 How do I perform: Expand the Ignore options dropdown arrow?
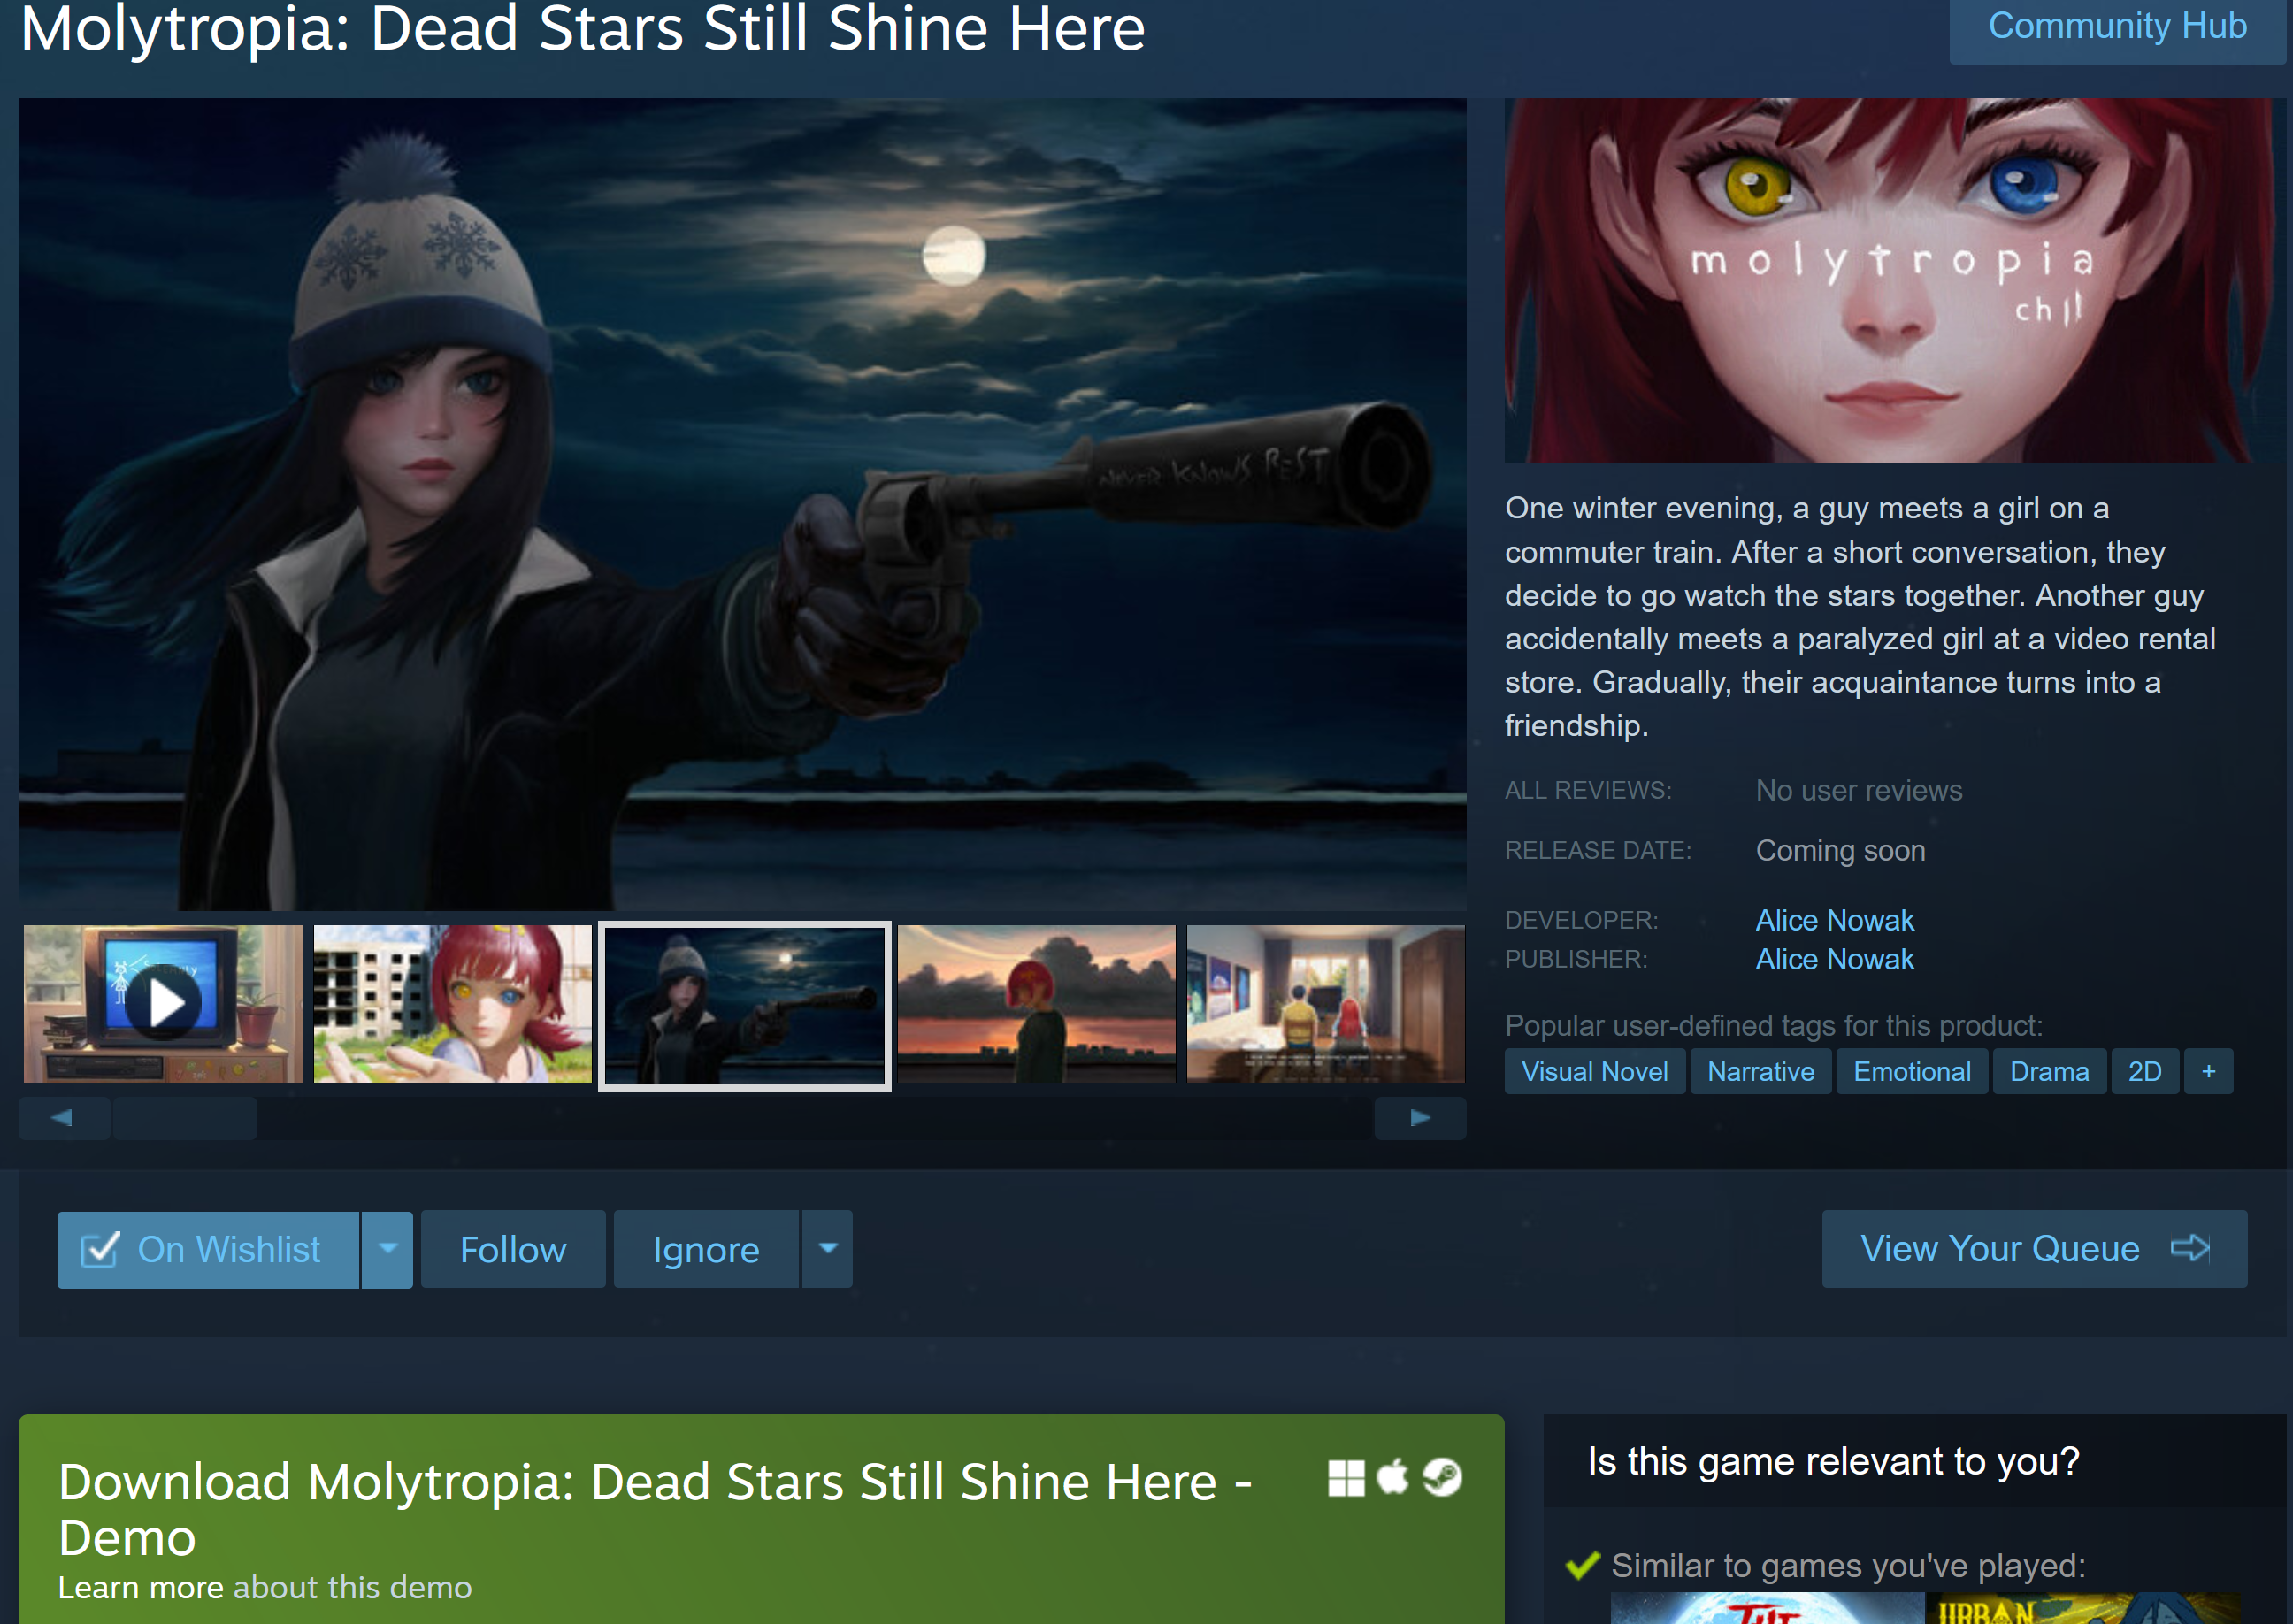tap(827, 1249)
